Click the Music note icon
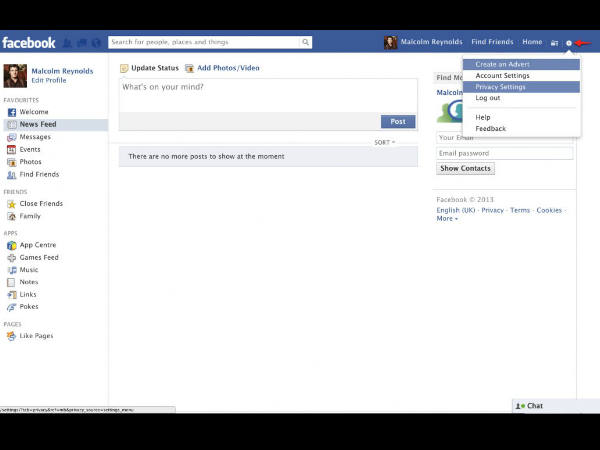Image resolution: width=600 pixels, height=450 pixels. tap(12, 270)
